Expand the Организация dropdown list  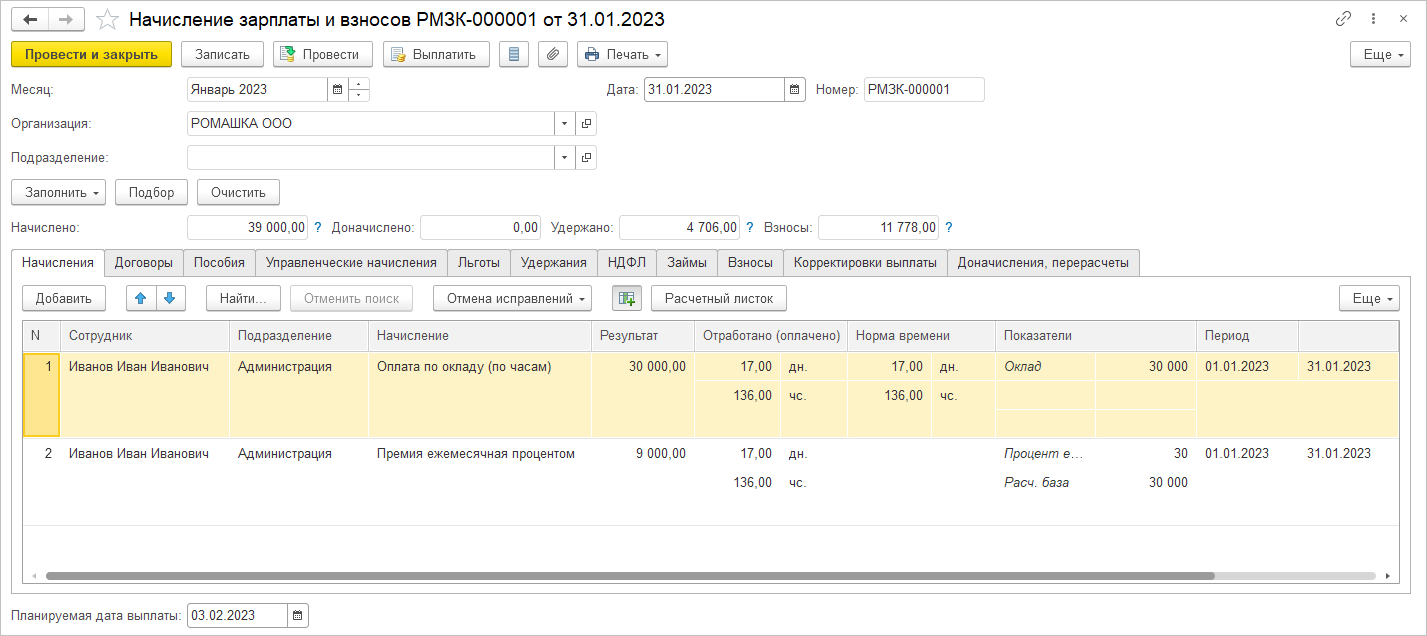pyautogui.click(x=564, y=124)
